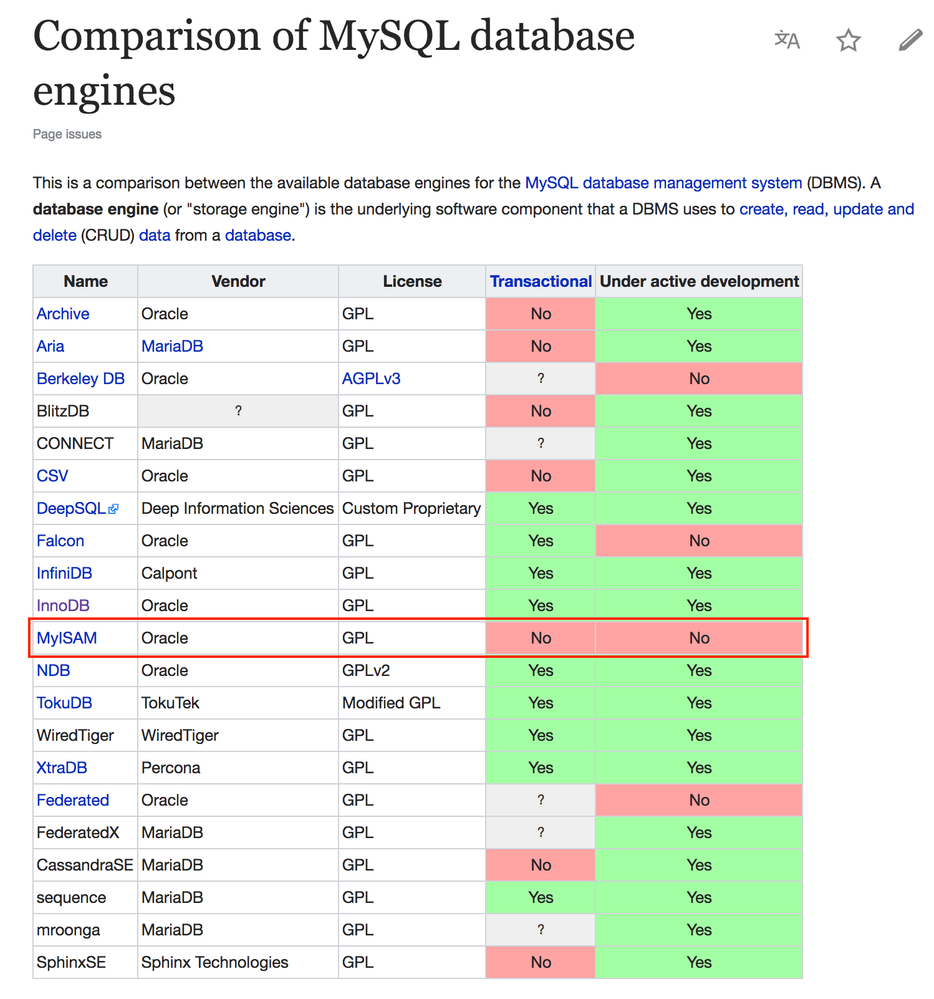Select the SphinxSE name cell
The height and width of the screenshot is (999, 934).
85,962
